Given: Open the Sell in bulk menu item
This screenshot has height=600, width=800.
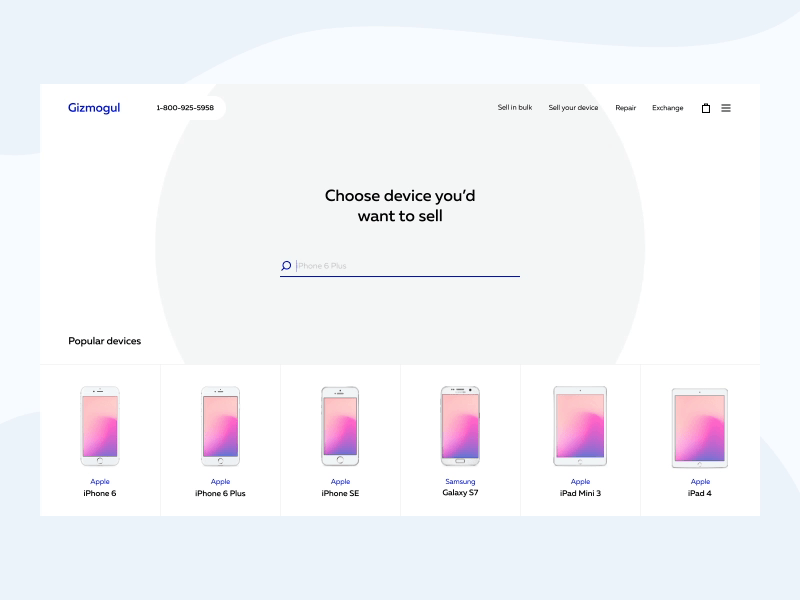Looking at the screenshot, I should pos(513,107).
